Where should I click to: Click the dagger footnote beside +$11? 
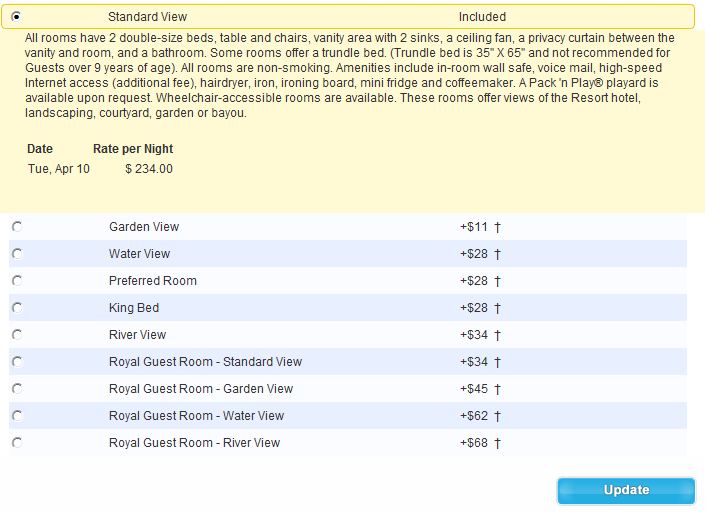click(x=497, y=227)
